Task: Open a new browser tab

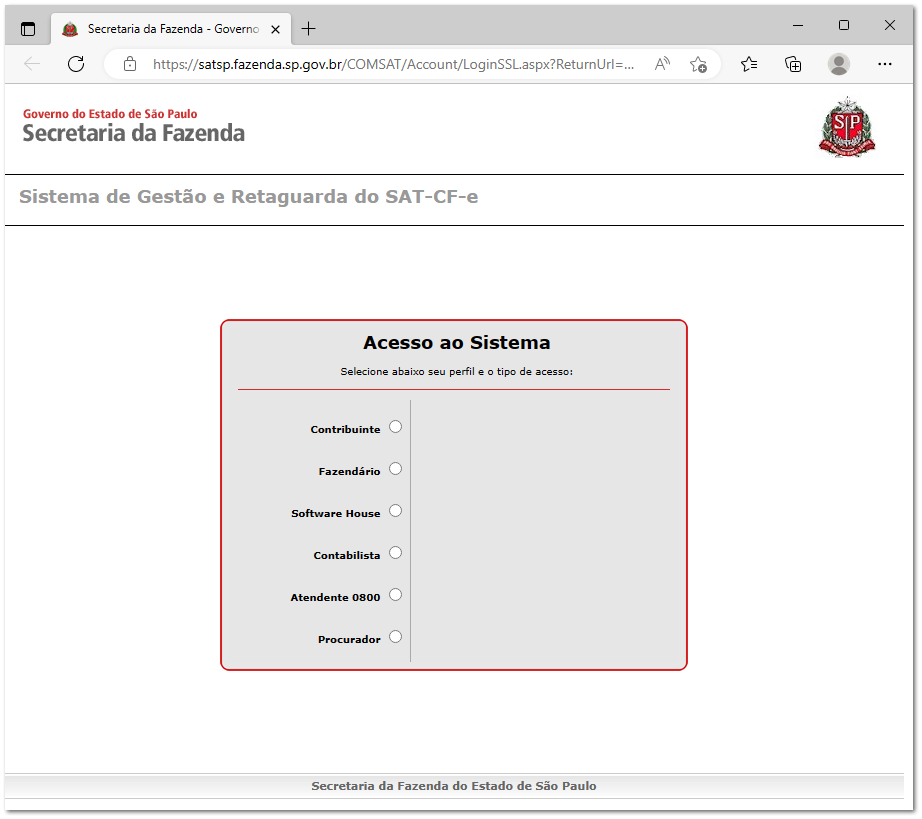Action: pyautogui.click(x=309, y=28)
